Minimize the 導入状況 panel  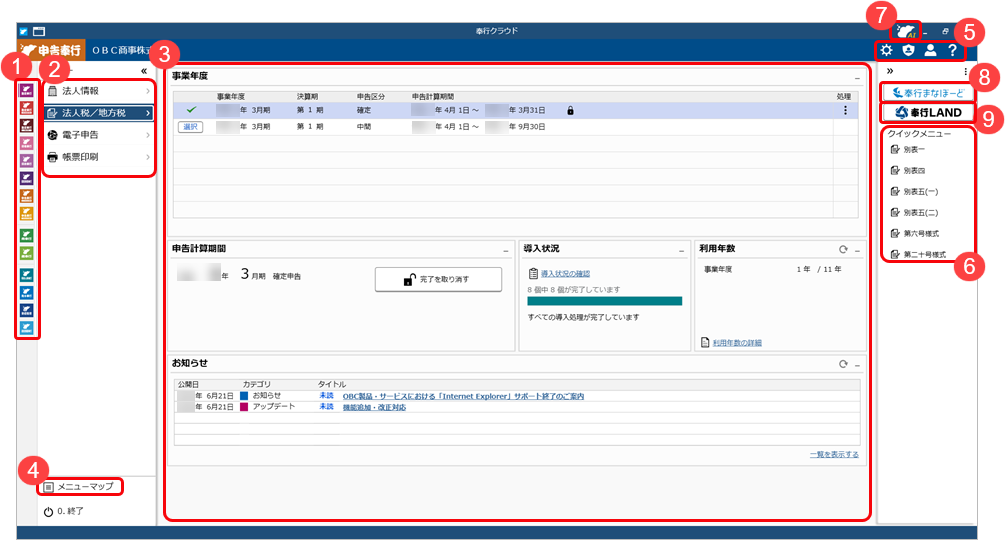pos(681,251)
